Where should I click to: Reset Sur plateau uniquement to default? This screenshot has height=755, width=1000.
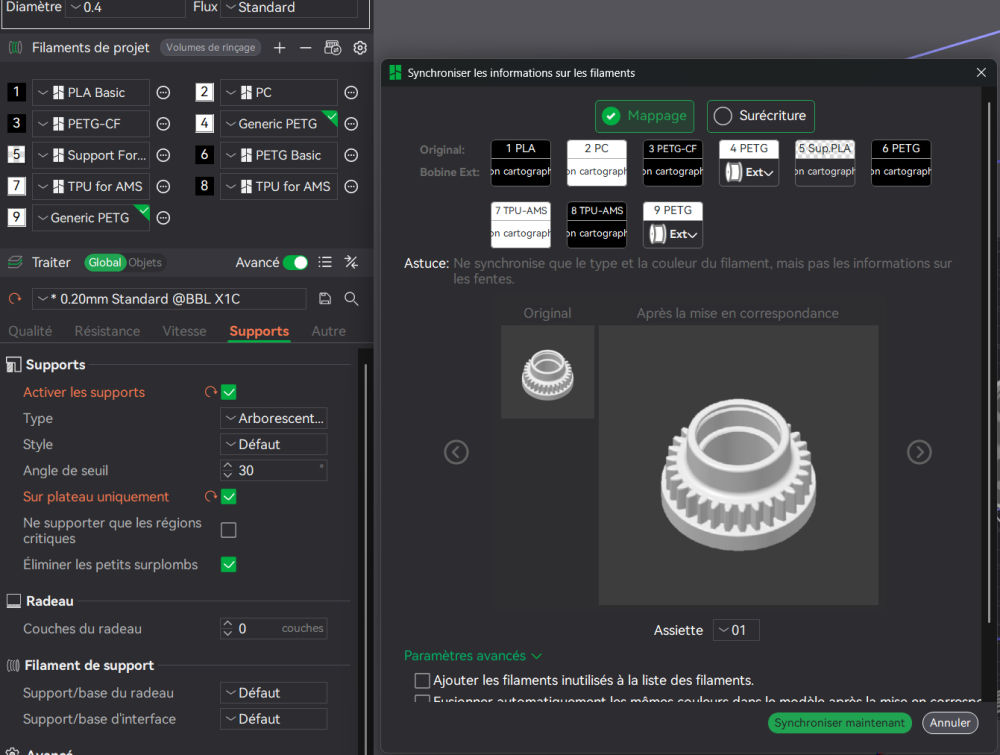click(210, 496)
